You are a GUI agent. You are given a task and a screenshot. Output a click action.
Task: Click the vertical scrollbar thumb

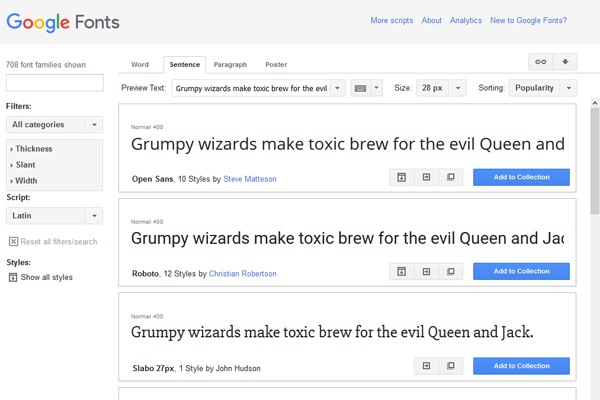point(595,161)
